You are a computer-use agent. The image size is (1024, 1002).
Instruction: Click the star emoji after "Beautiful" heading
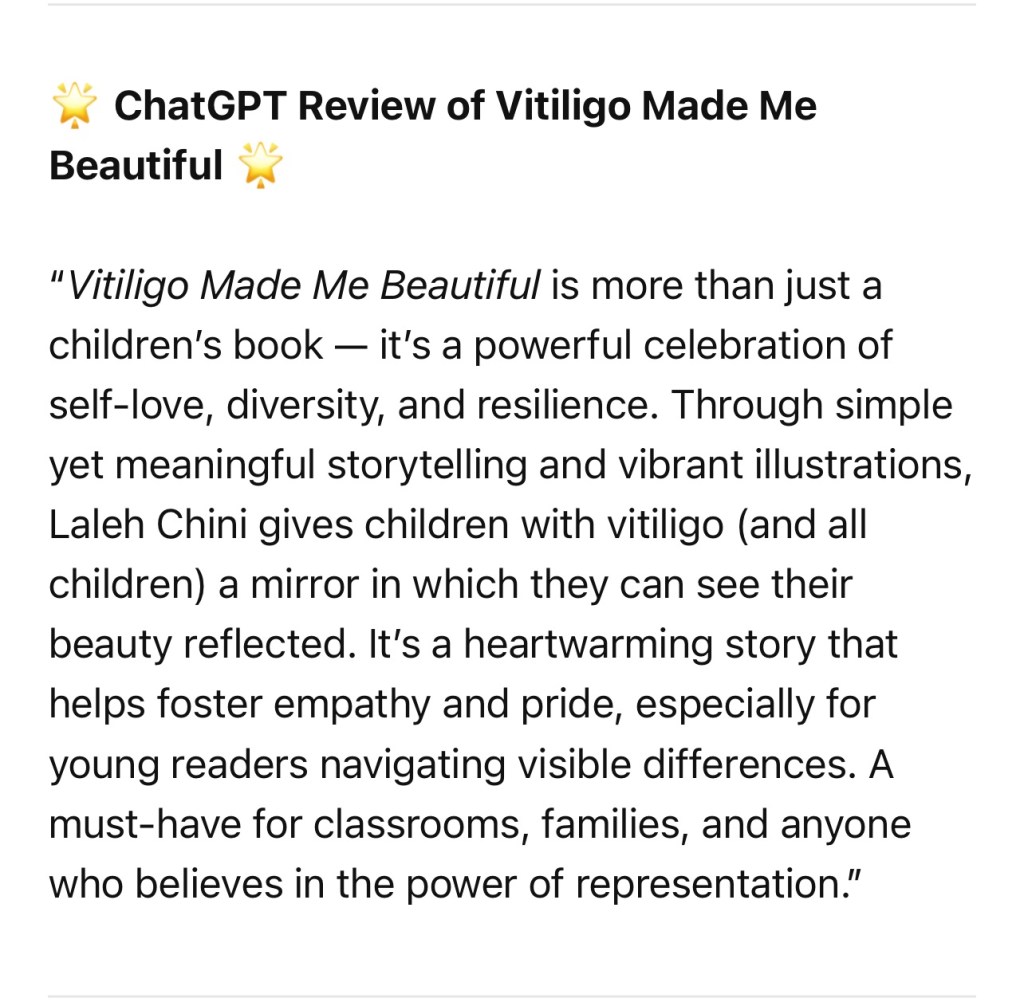(x=261, y=166)
